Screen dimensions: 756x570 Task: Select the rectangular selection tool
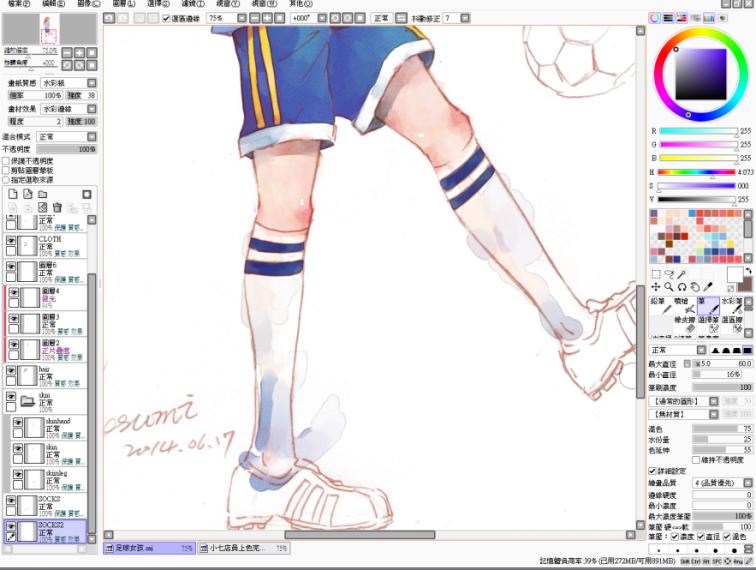pos(656,274)
